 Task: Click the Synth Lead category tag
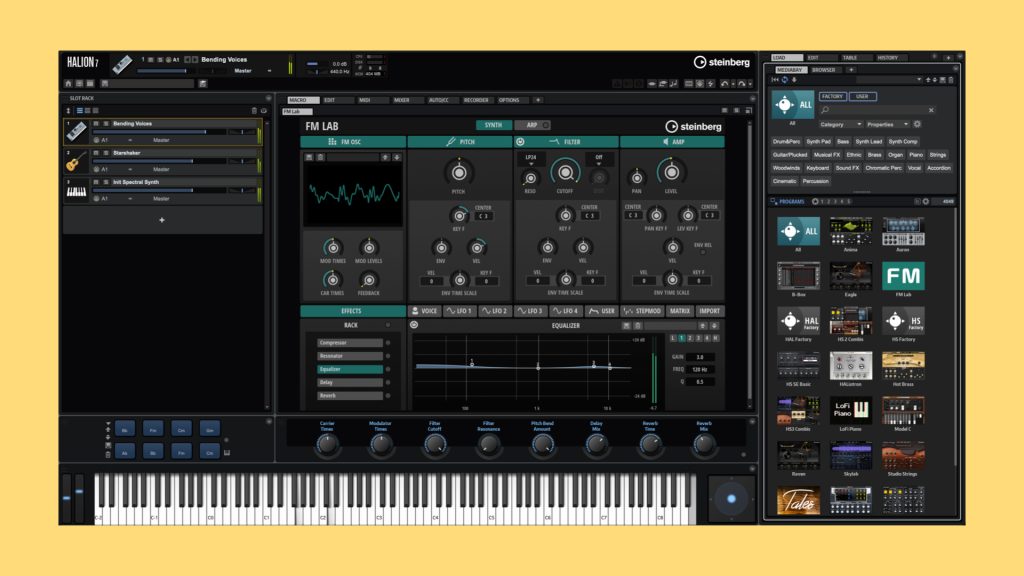point(868,142)
